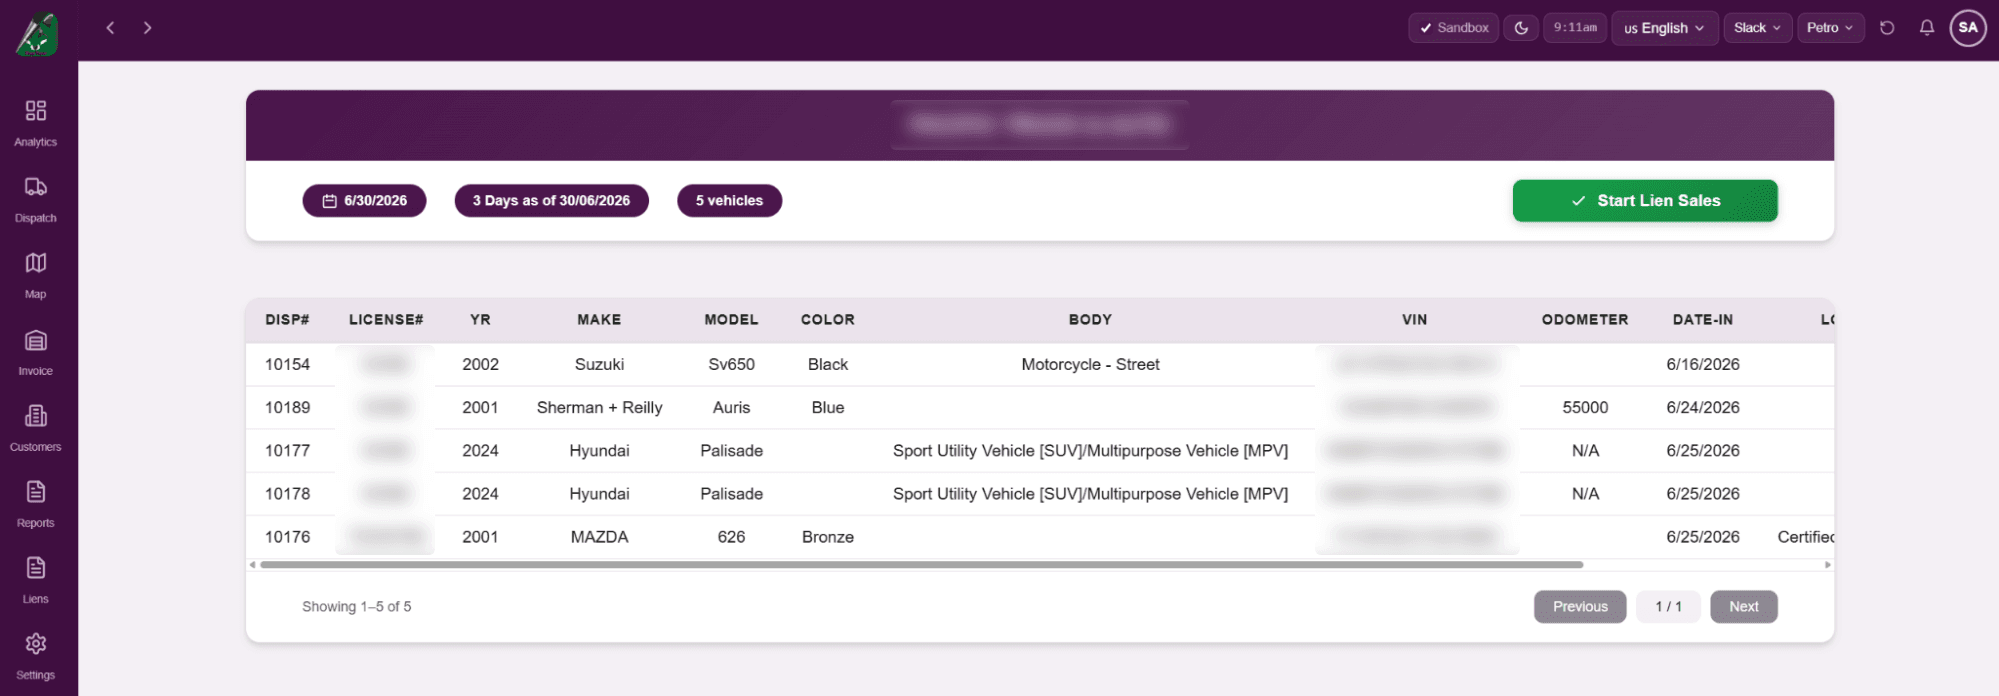
Task: Click the scrollbar left arrow
Action: (x=252, y=565)
